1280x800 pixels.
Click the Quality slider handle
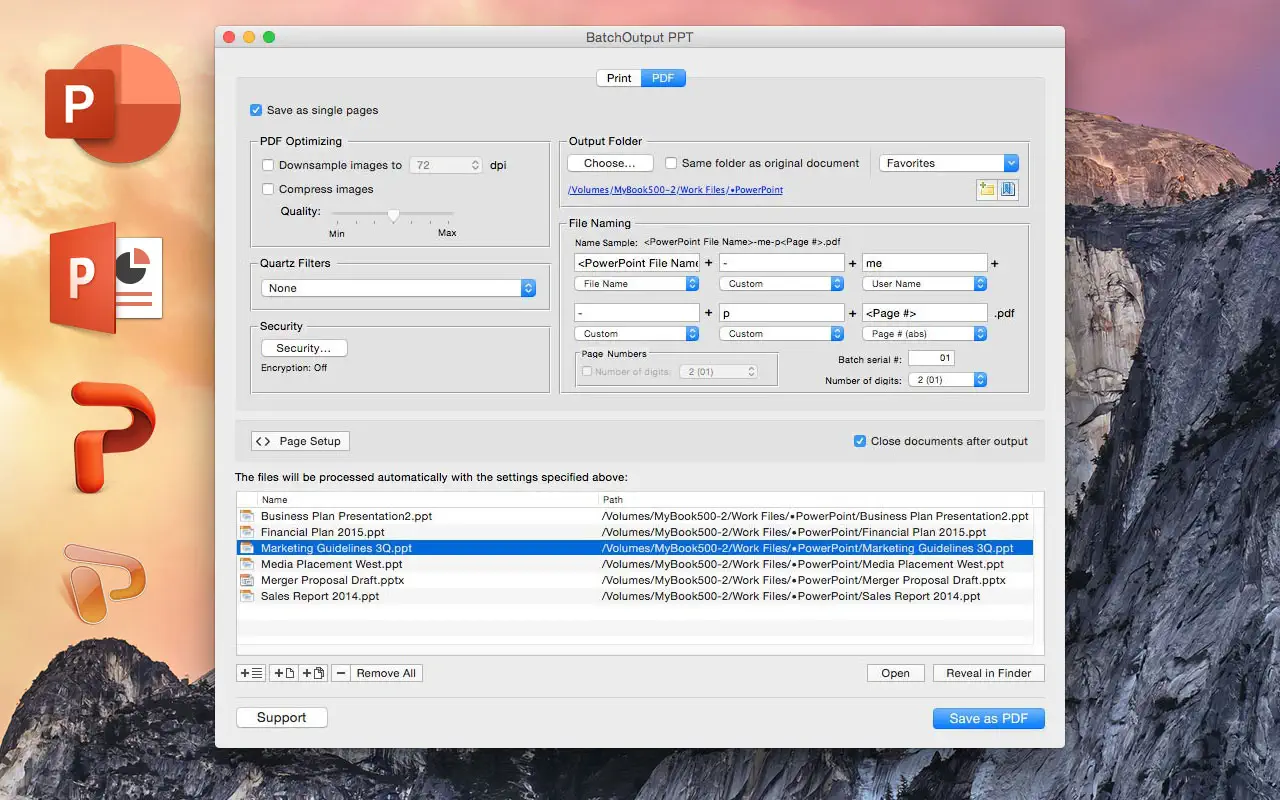click(x=393, y=215)
